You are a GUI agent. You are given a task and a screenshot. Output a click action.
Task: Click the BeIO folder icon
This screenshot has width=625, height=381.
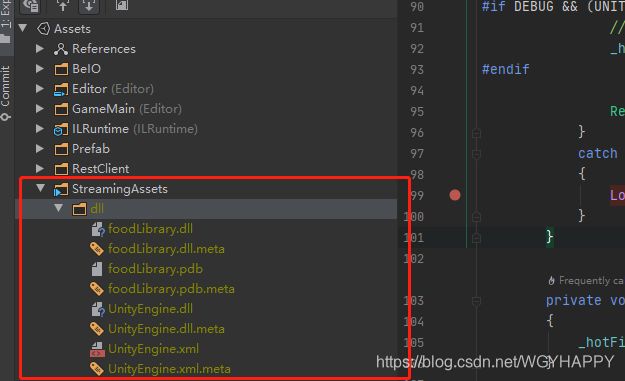coord(61,69)
